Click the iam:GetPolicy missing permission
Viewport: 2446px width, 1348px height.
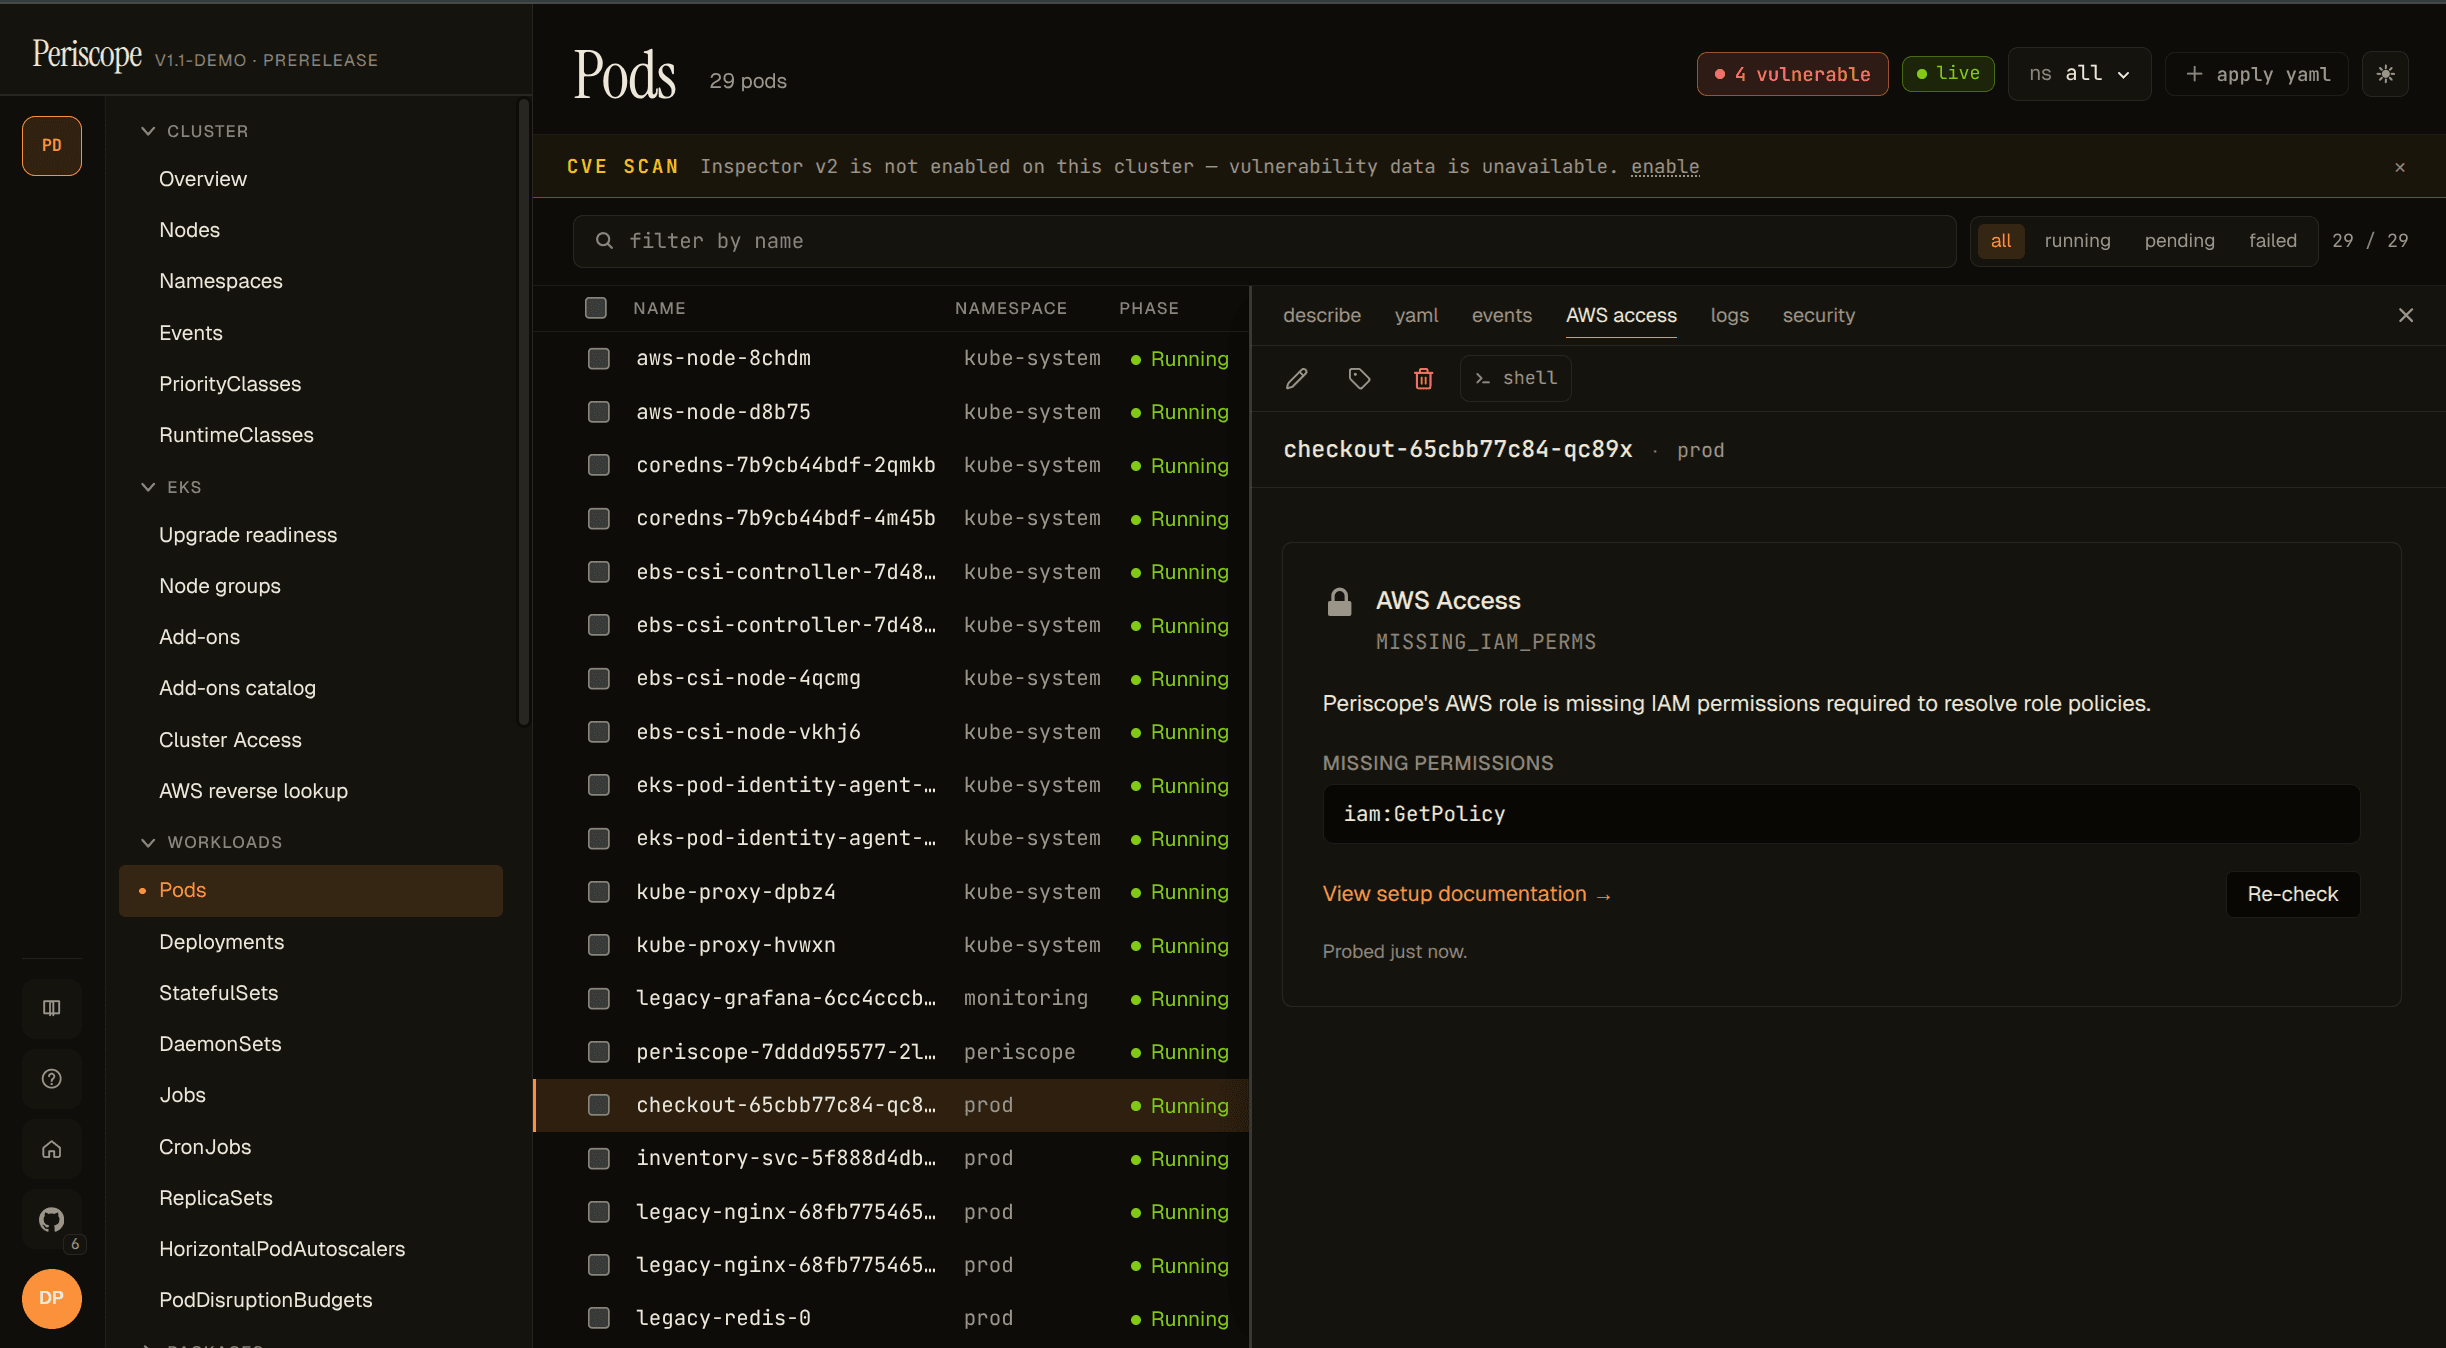[1841, 814]
